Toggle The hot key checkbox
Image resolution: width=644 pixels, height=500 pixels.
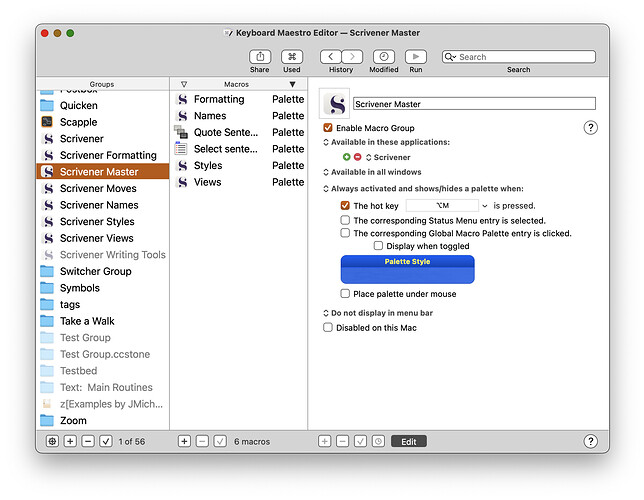click(345, 205)
